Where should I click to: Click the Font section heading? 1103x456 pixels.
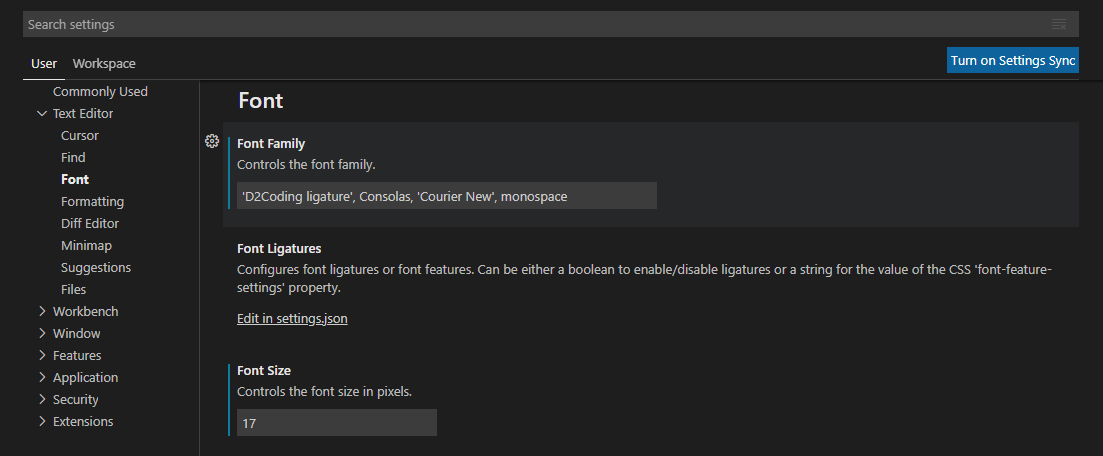pyautogui.click(x=260, y=101)
